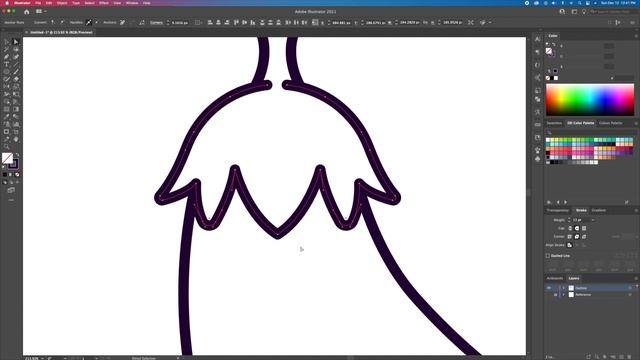
Task: Open the Effect menu
Action: click(x=104, y=3)
